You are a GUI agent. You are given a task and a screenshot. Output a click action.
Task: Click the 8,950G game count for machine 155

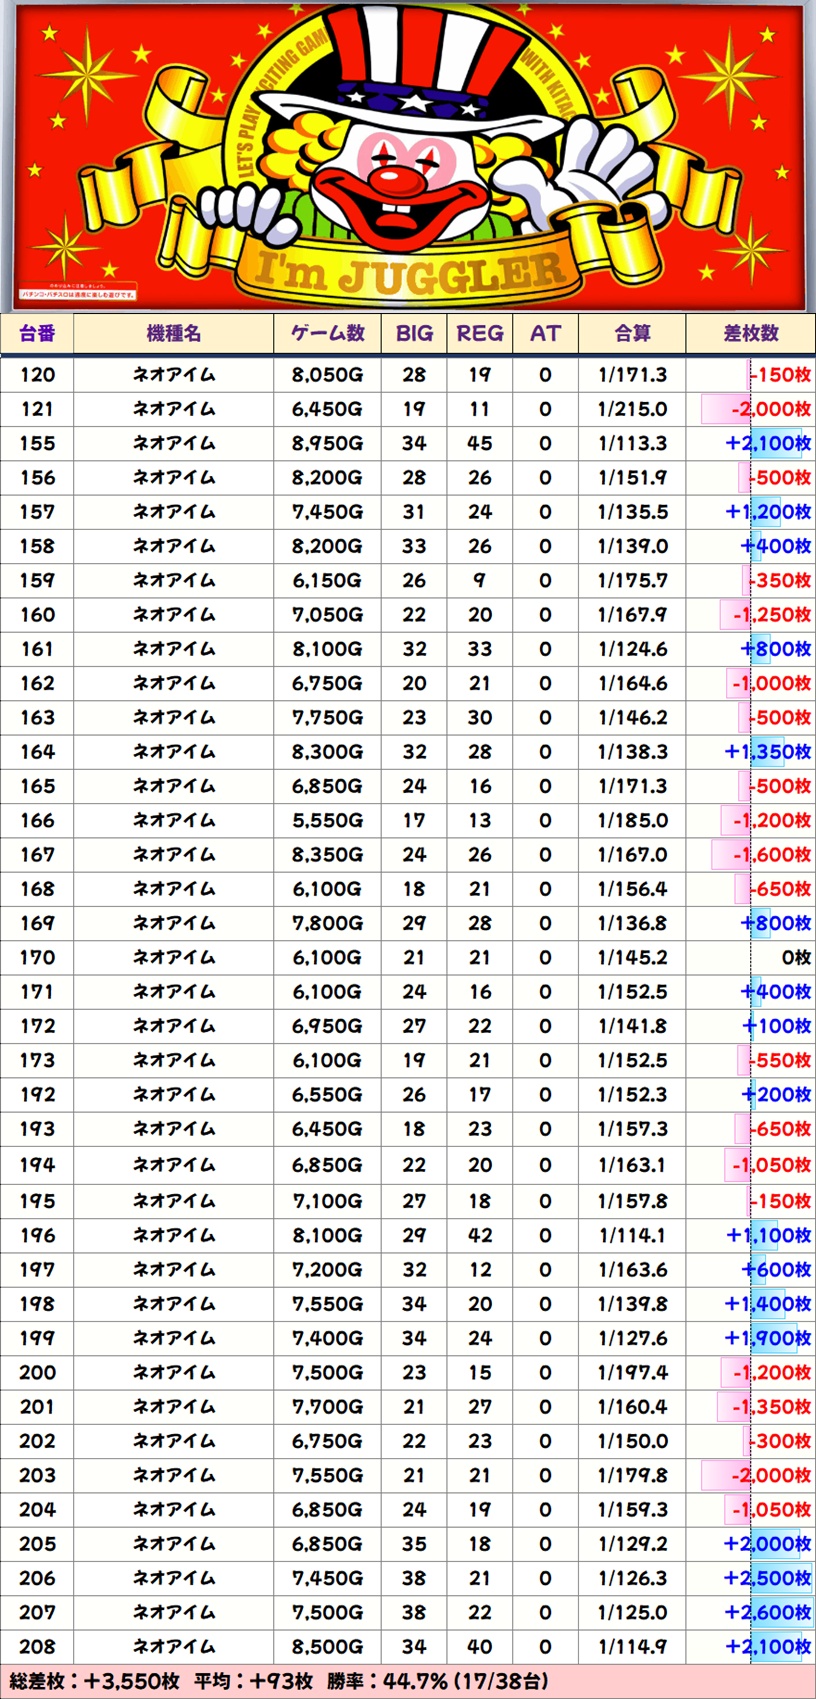pos(327,443)
